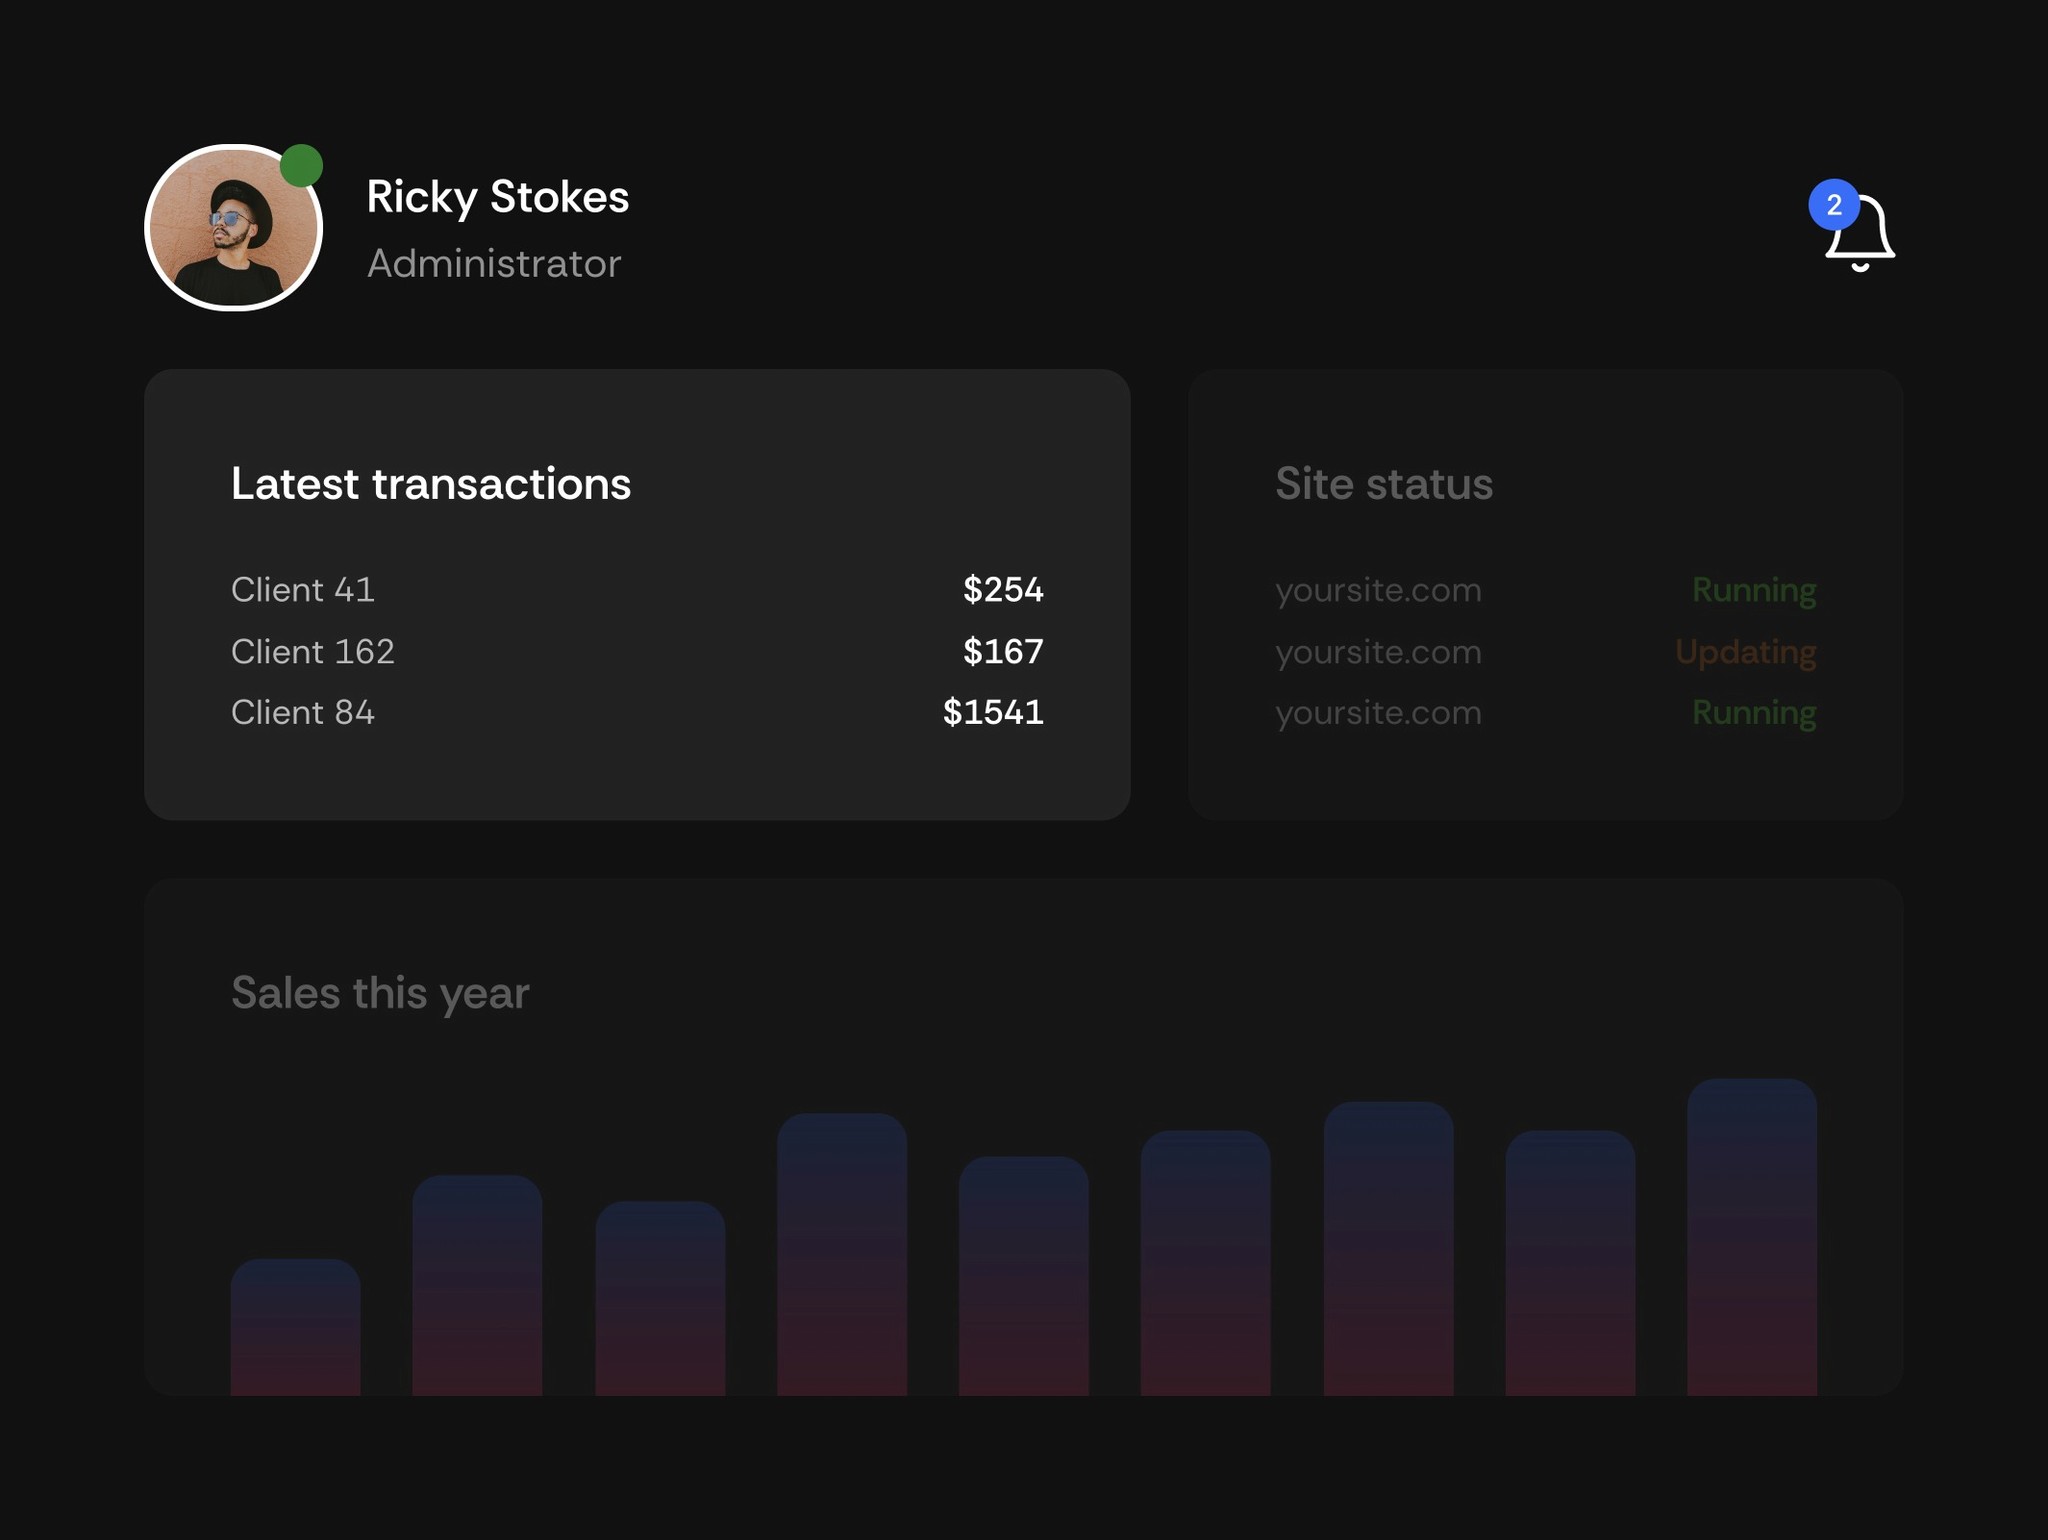Select the $254 amount for Client 41

tap(1002, 590)
